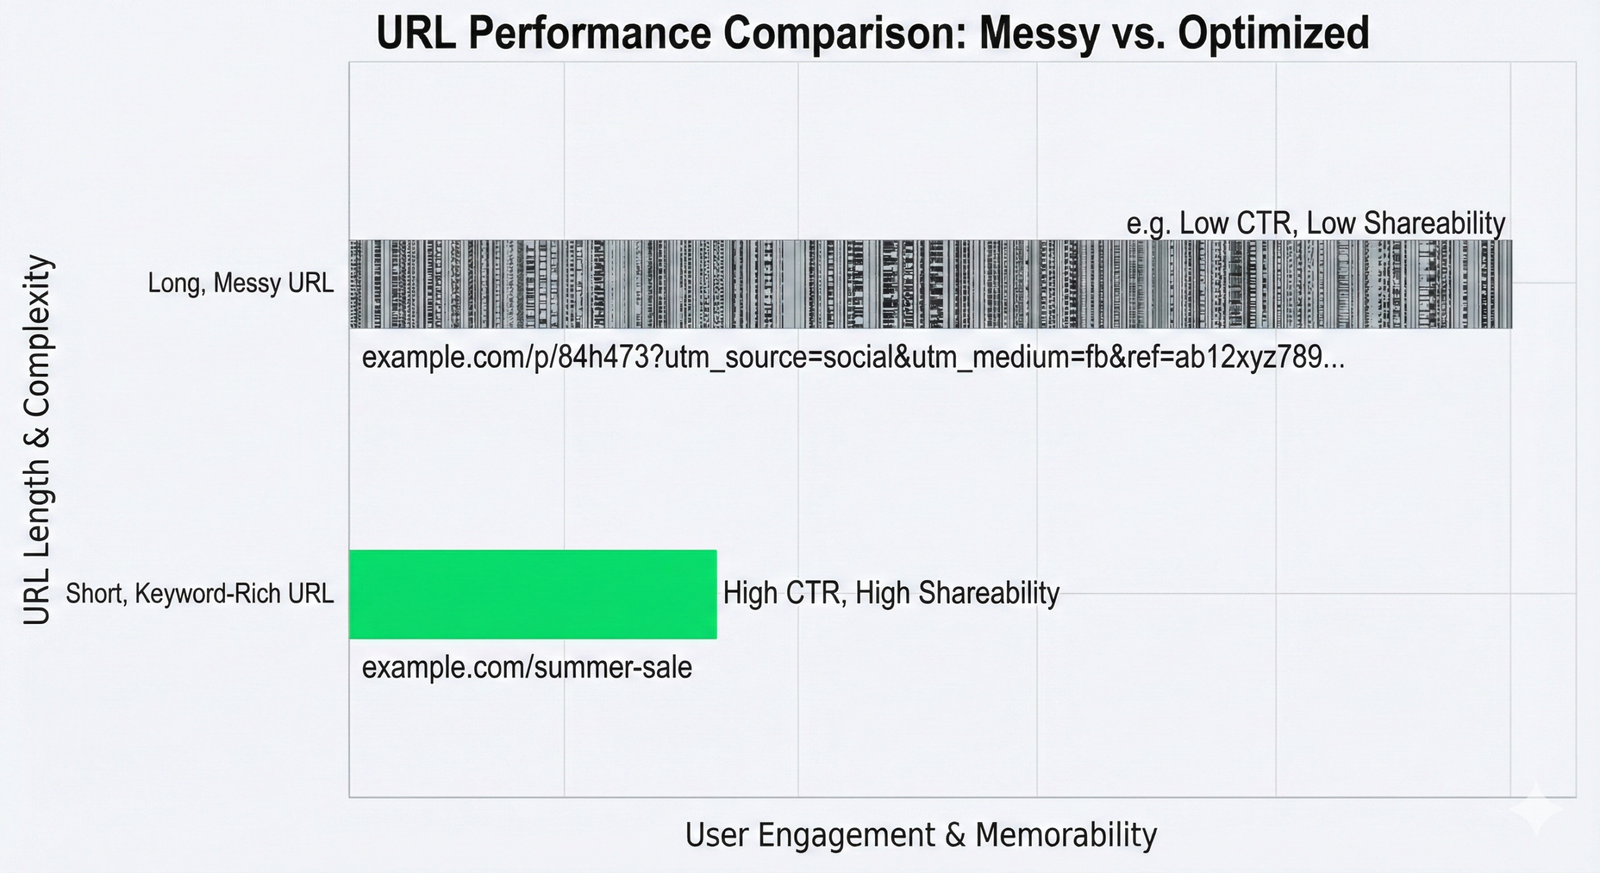Click the "High CTR, High Shareability" annotation

(x=891, y=593)
